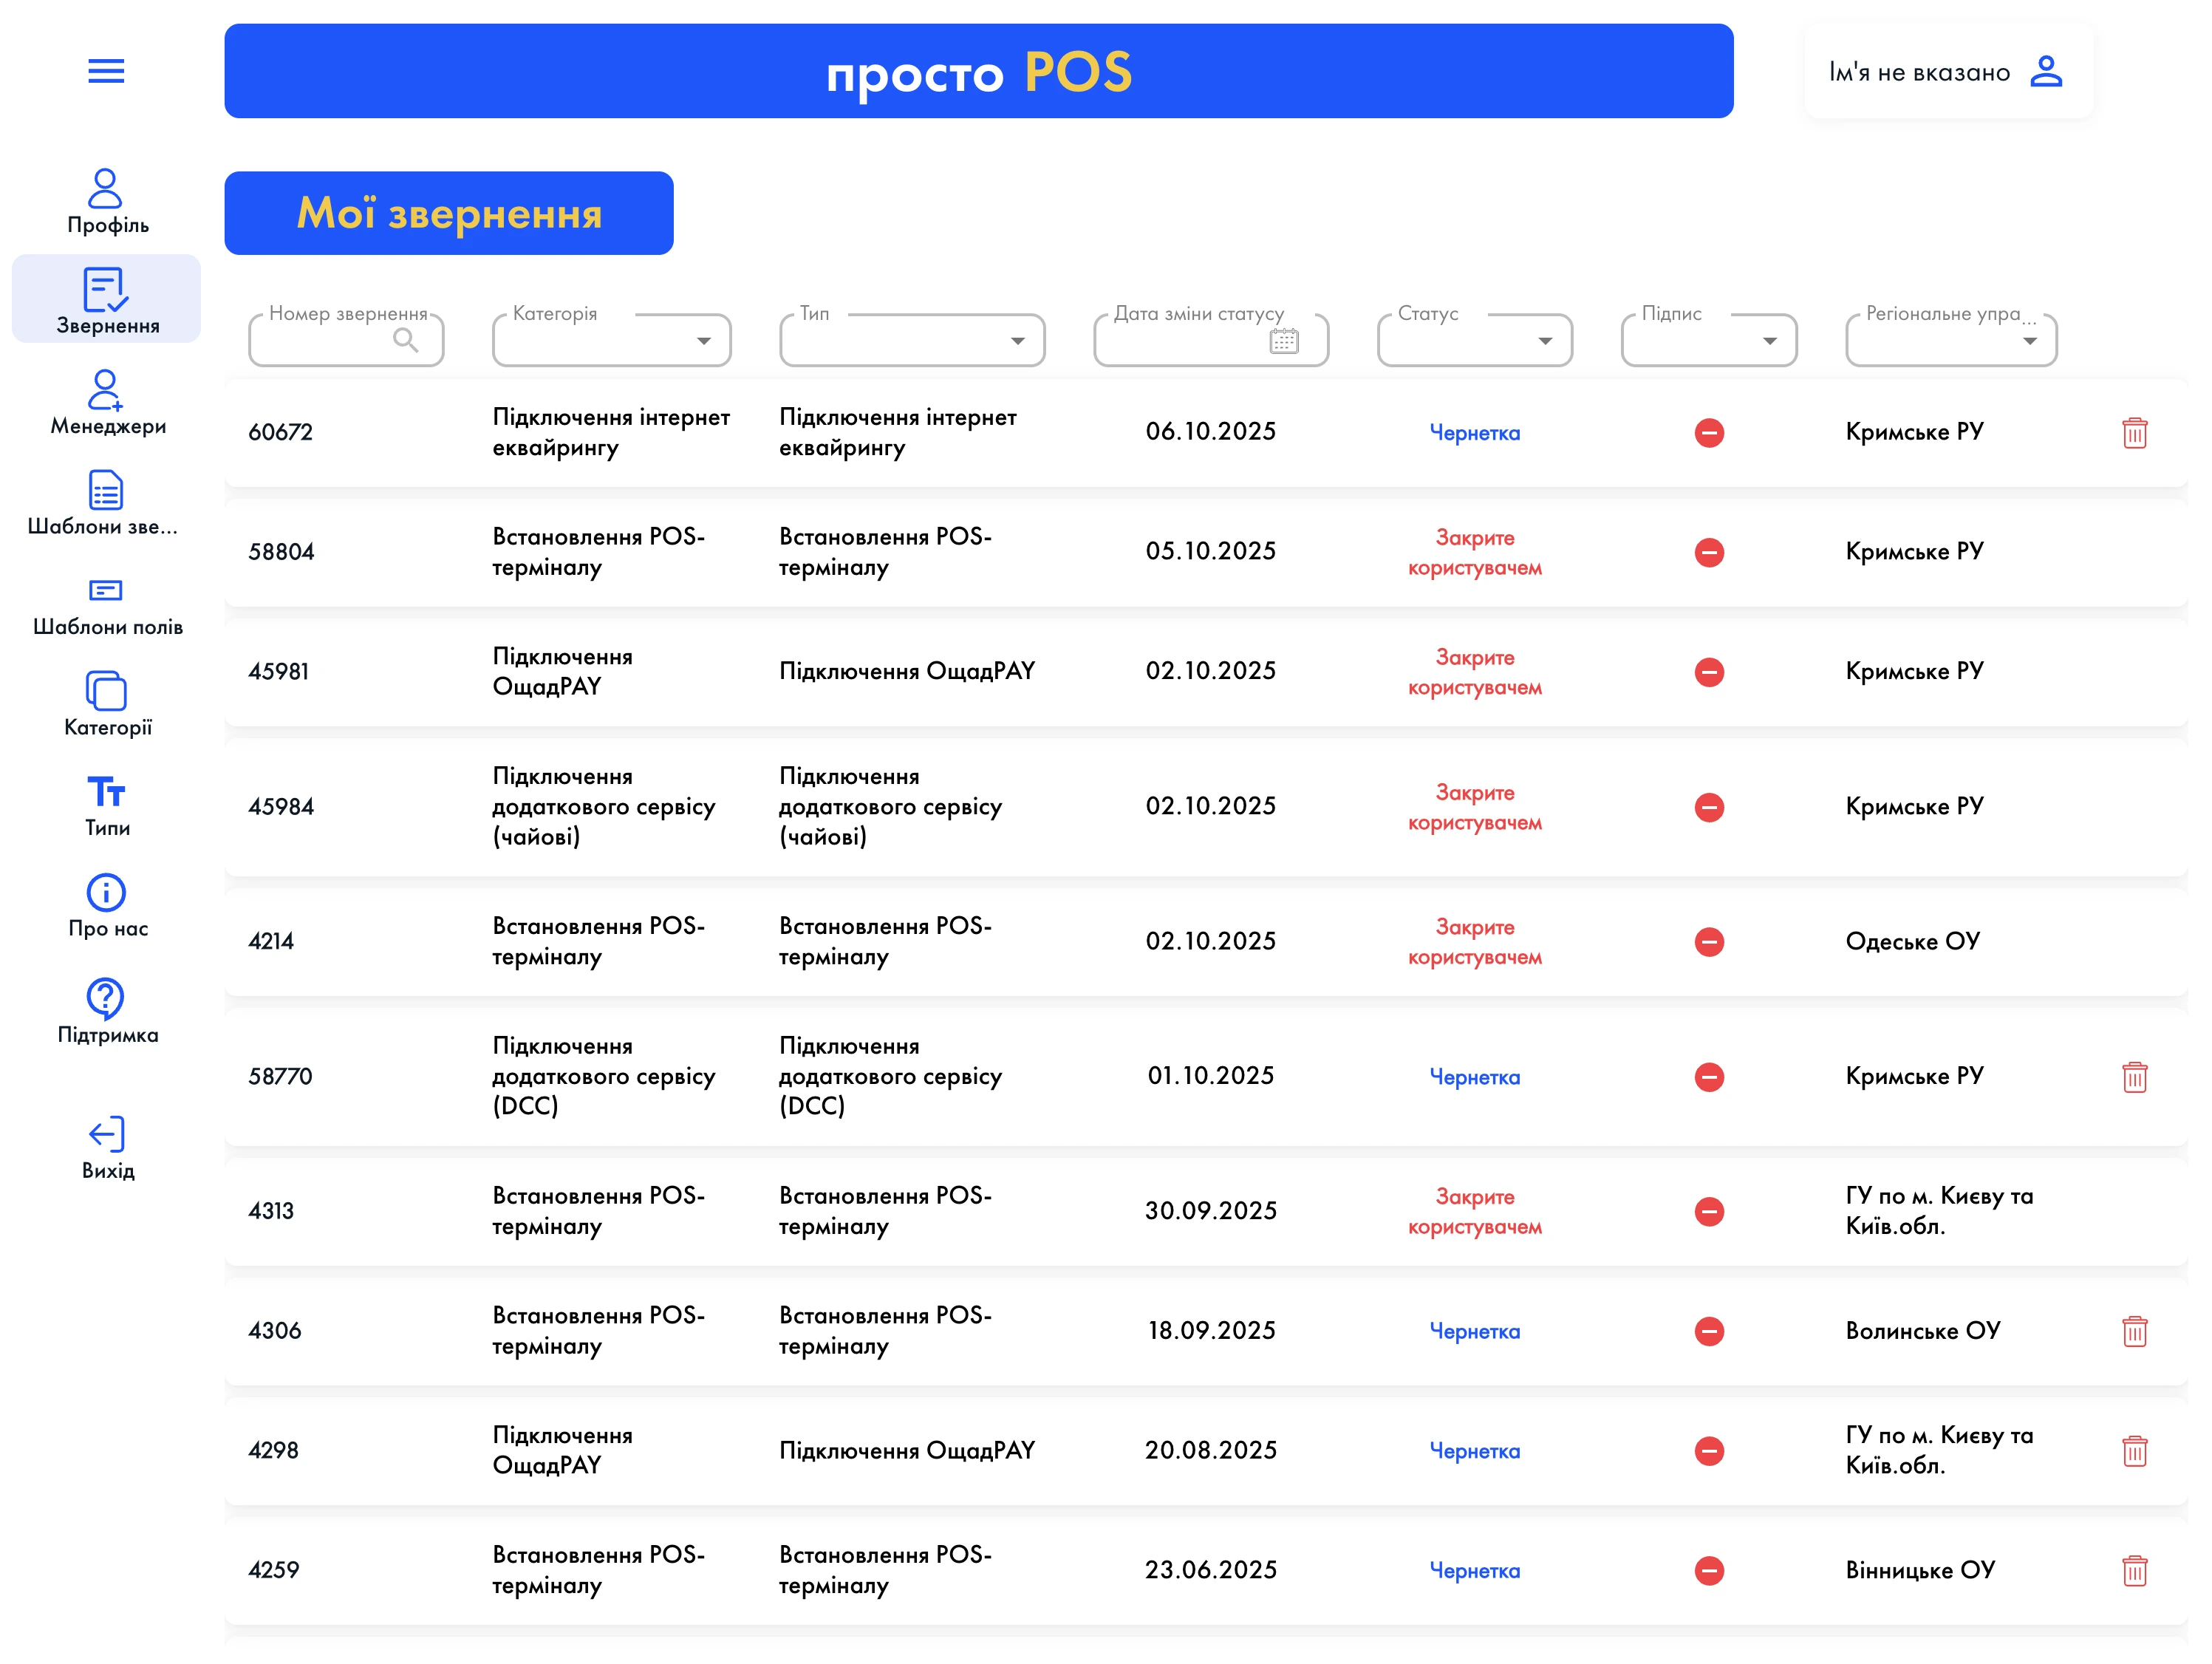2212x1664 pixels.
Task: Delete draft request 60672 via trash icon
Action: point(2134,433)
